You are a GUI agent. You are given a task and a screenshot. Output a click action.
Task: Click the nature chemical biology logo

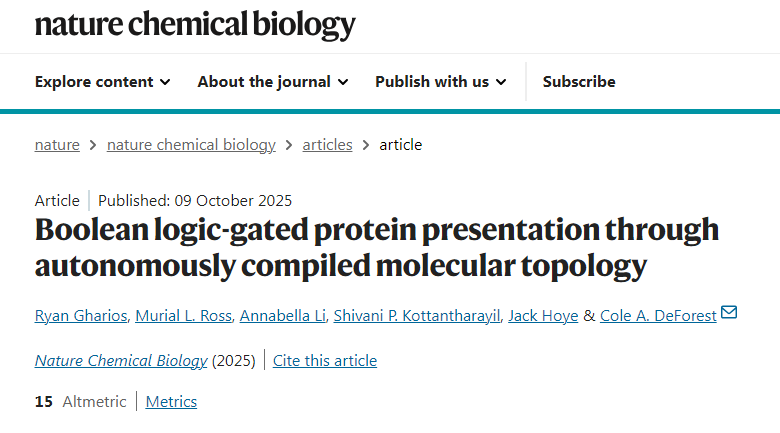pos(195,24)
